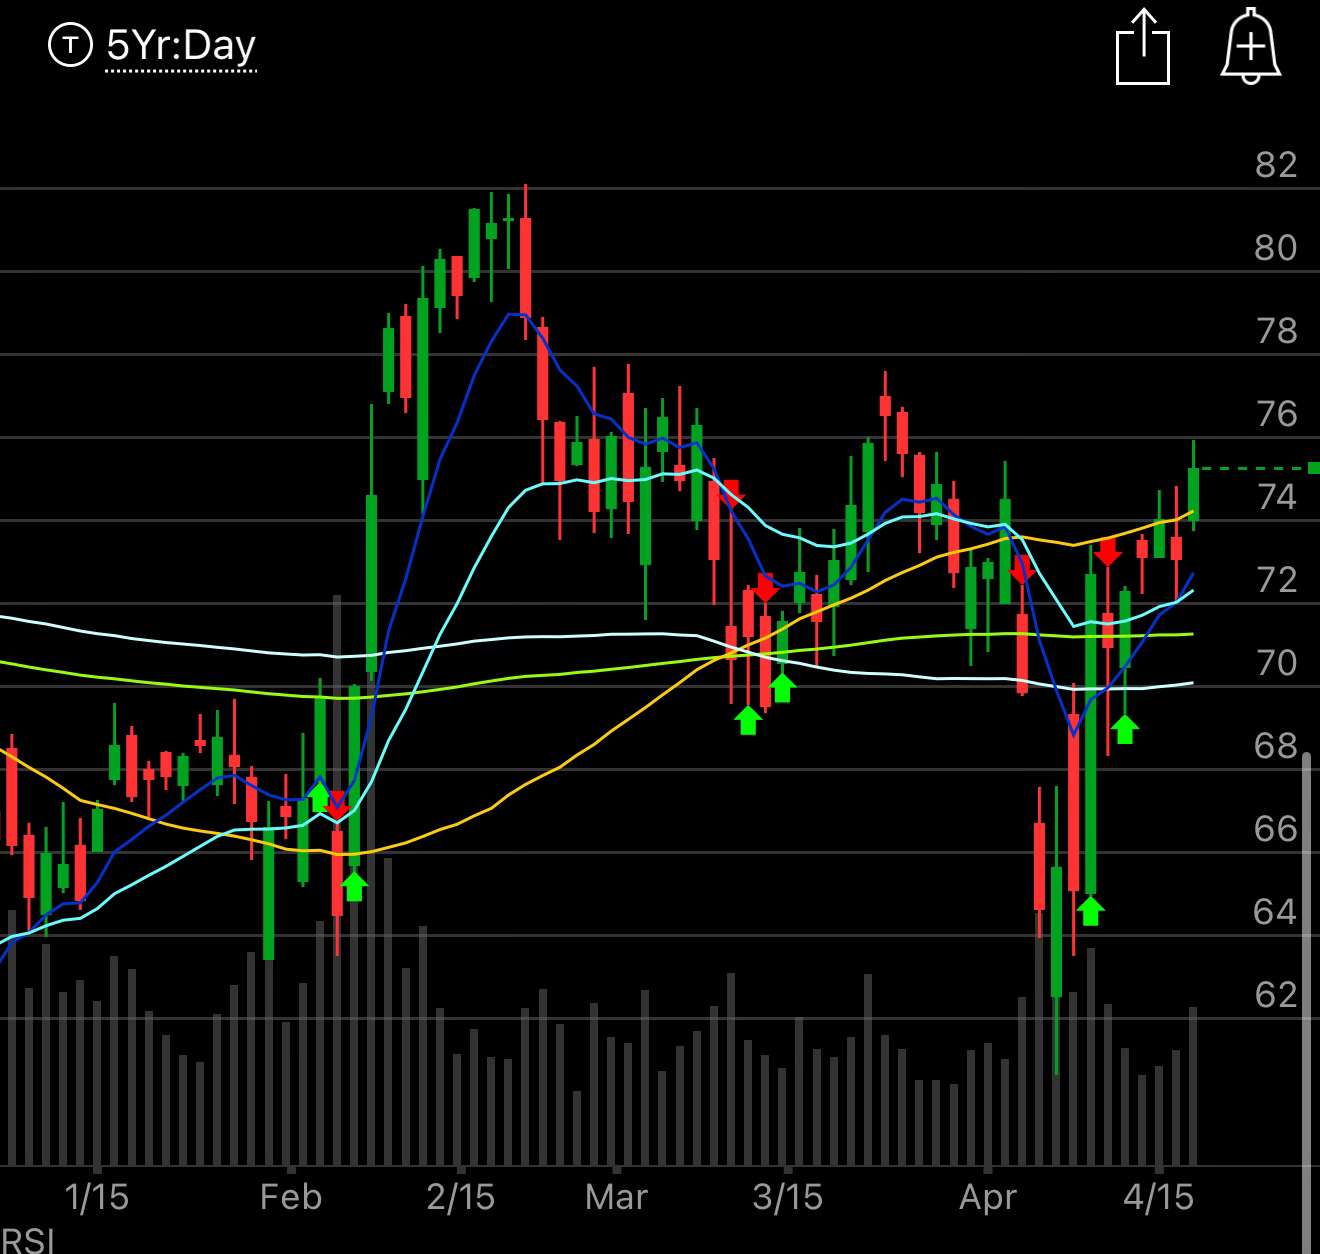Viewport: 1320px width, 1254px height.
Task: Tap the Feb date label
Action: coord(291,1197)
